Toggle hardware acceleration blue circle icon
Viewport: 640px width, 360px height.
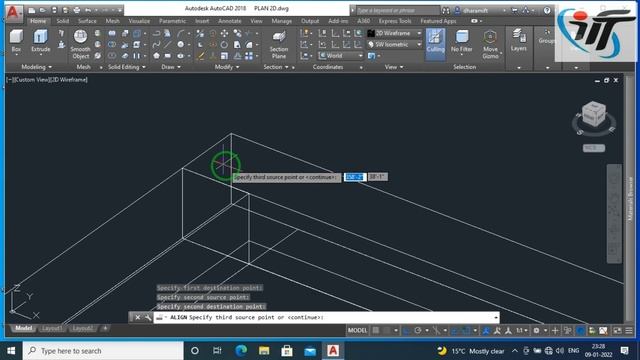[580, 331]
